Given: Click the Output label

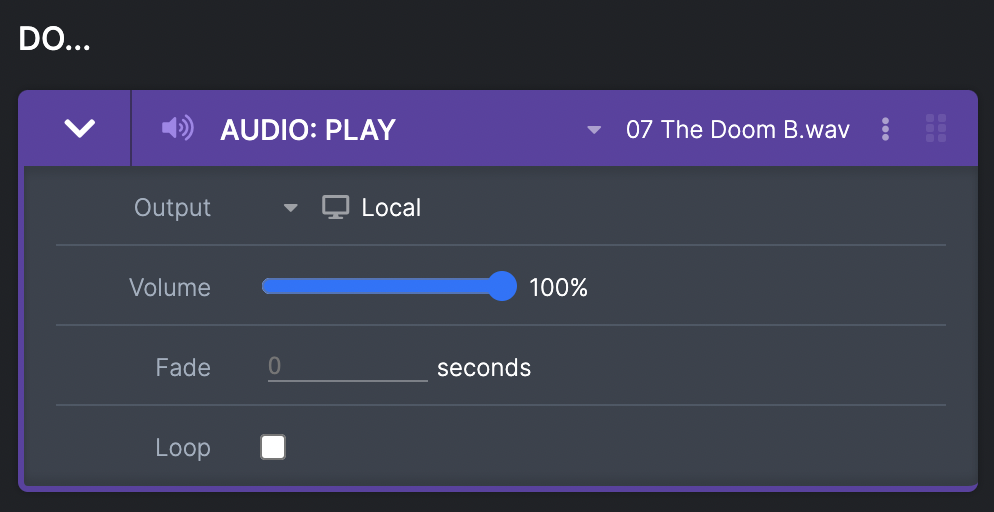Looking at the screenshot, I should [x=172, y=208].
